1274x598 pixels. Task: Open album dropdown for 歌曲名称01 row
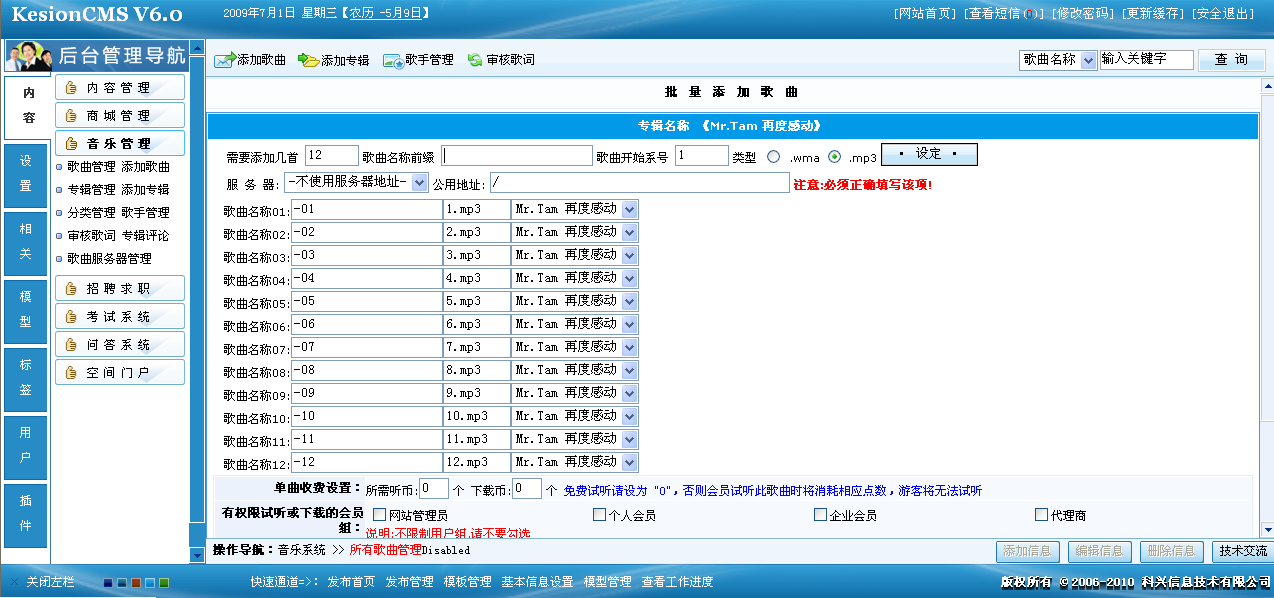click(x=629, y=209)
